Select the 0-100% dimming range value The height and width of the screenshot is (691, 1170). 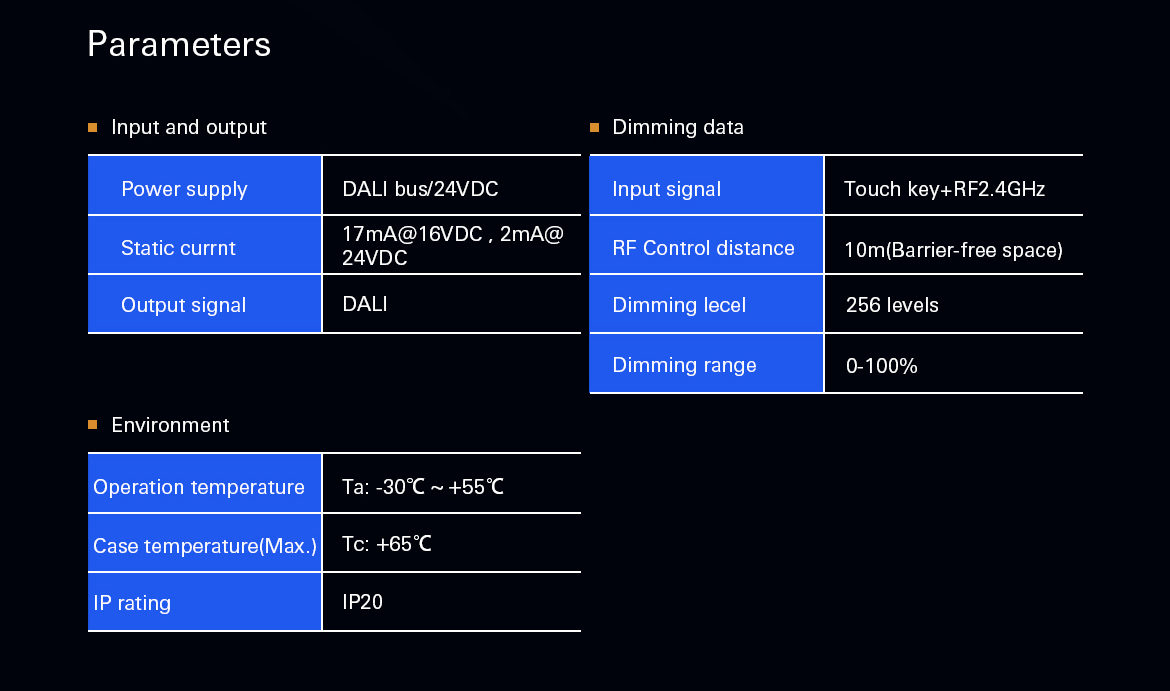(x=881, y=366)
